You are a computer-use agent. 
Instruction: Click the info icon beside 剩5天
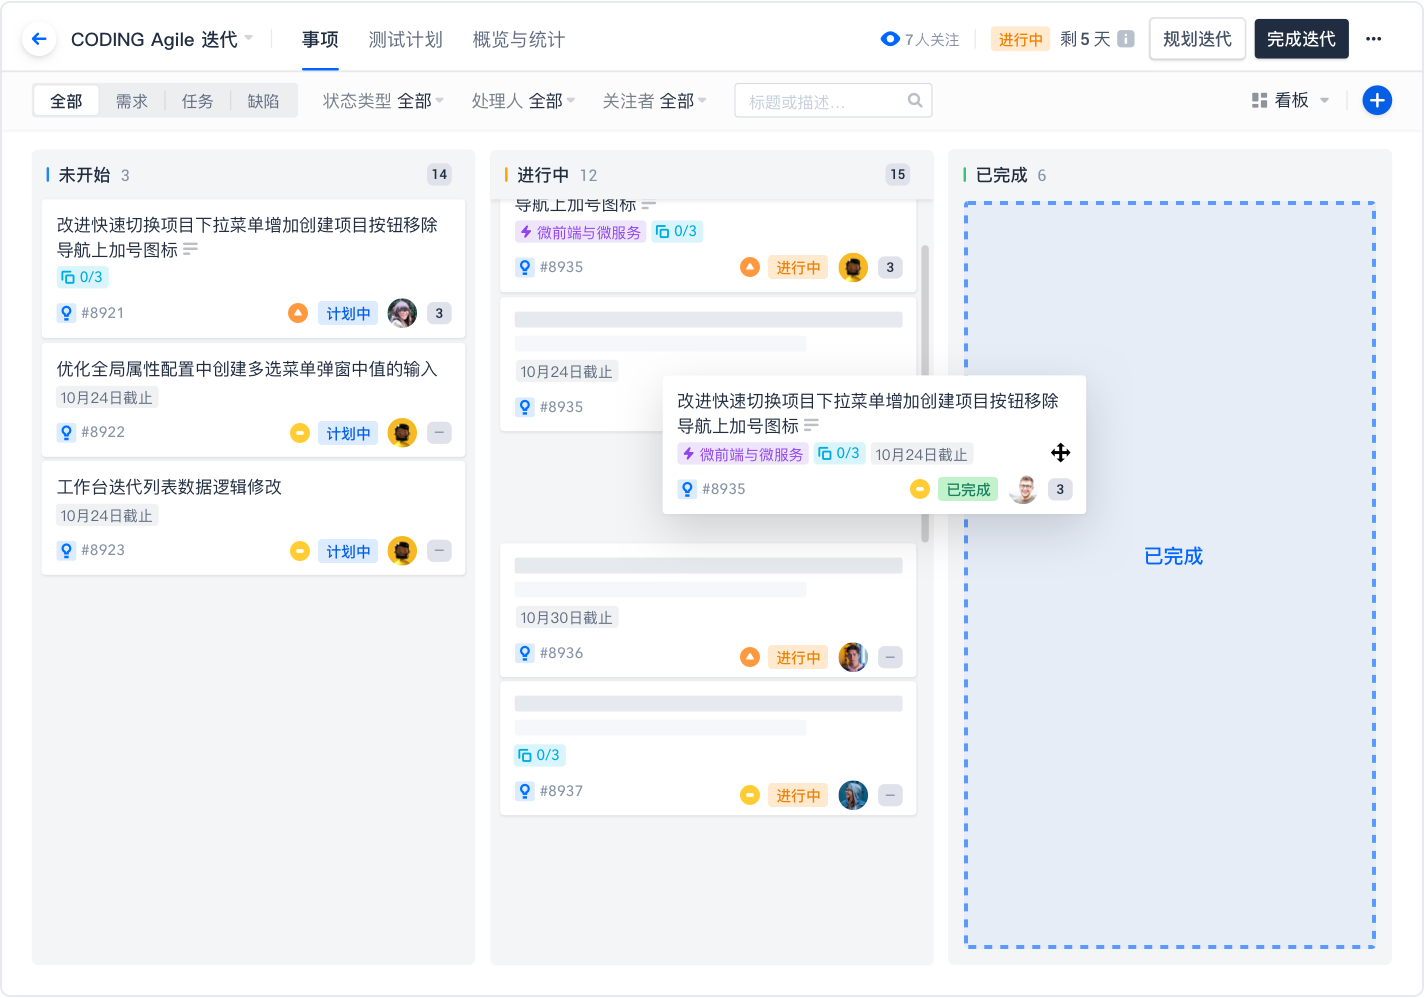click(x=1126, y=39)
